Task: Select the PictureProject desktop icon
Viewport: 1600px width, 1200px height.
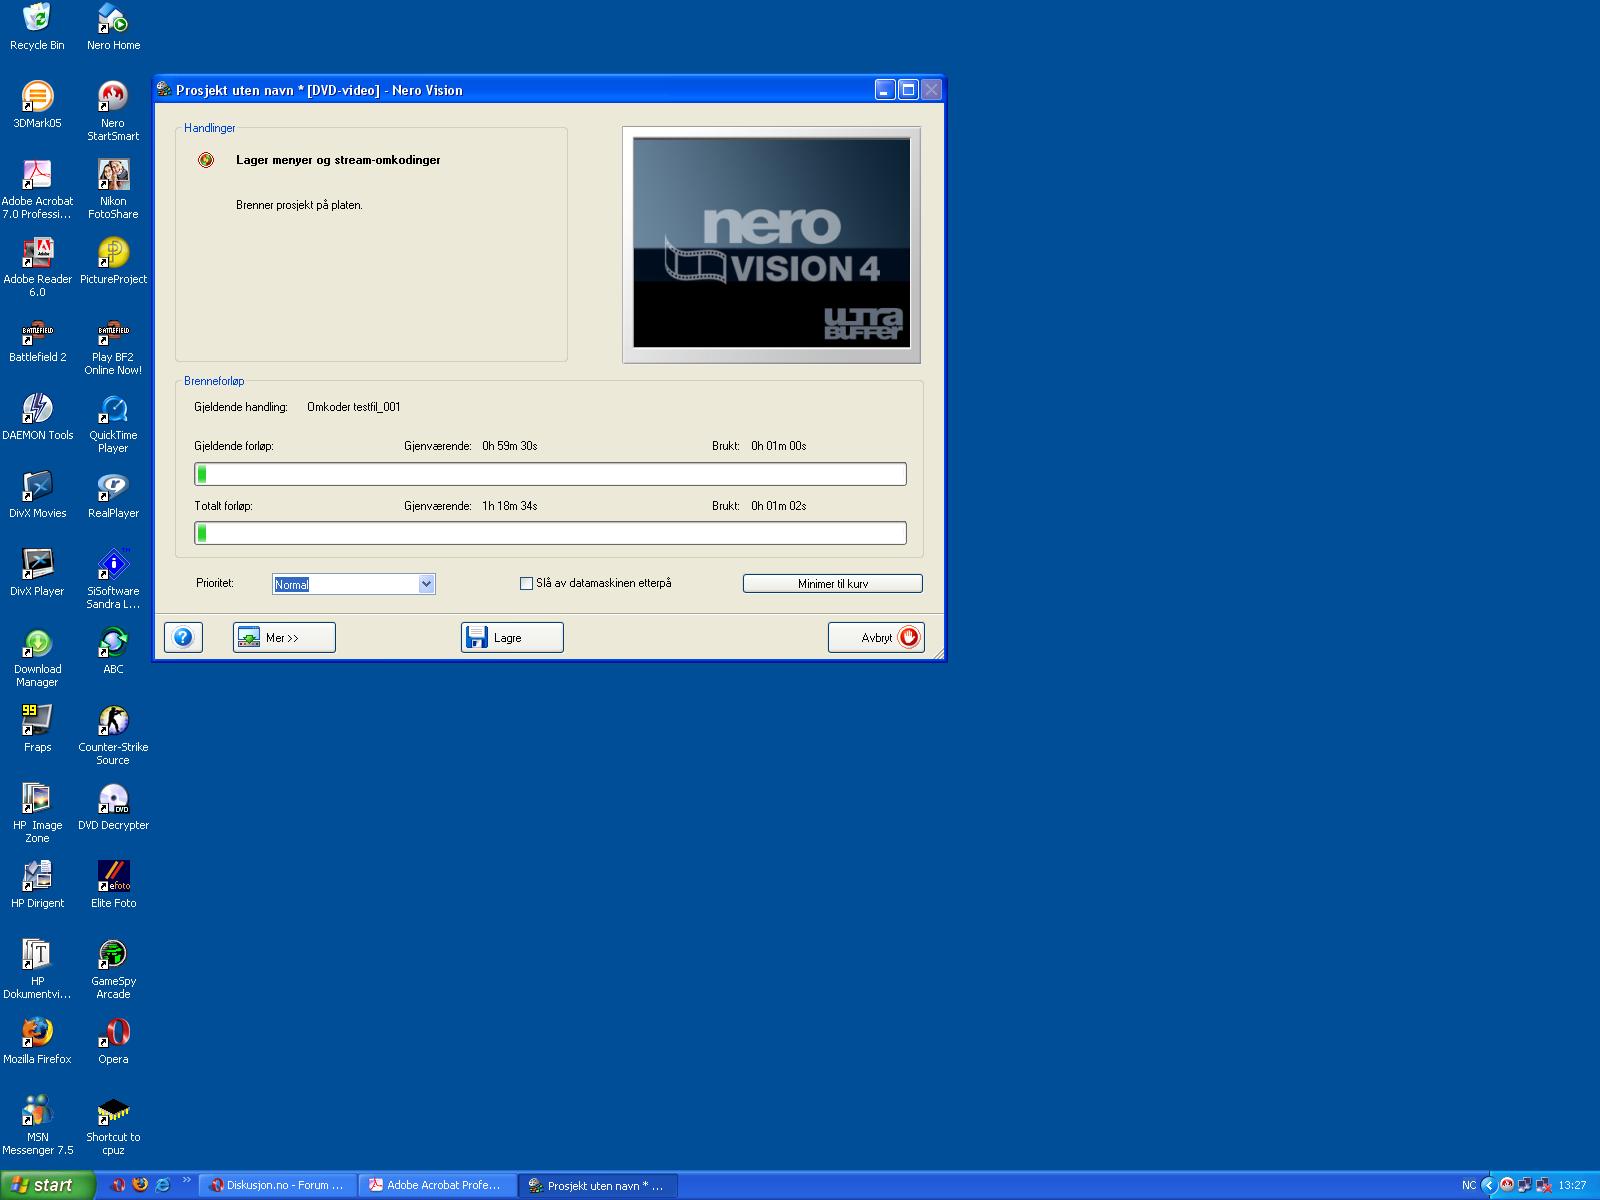Action: [113, 262]
